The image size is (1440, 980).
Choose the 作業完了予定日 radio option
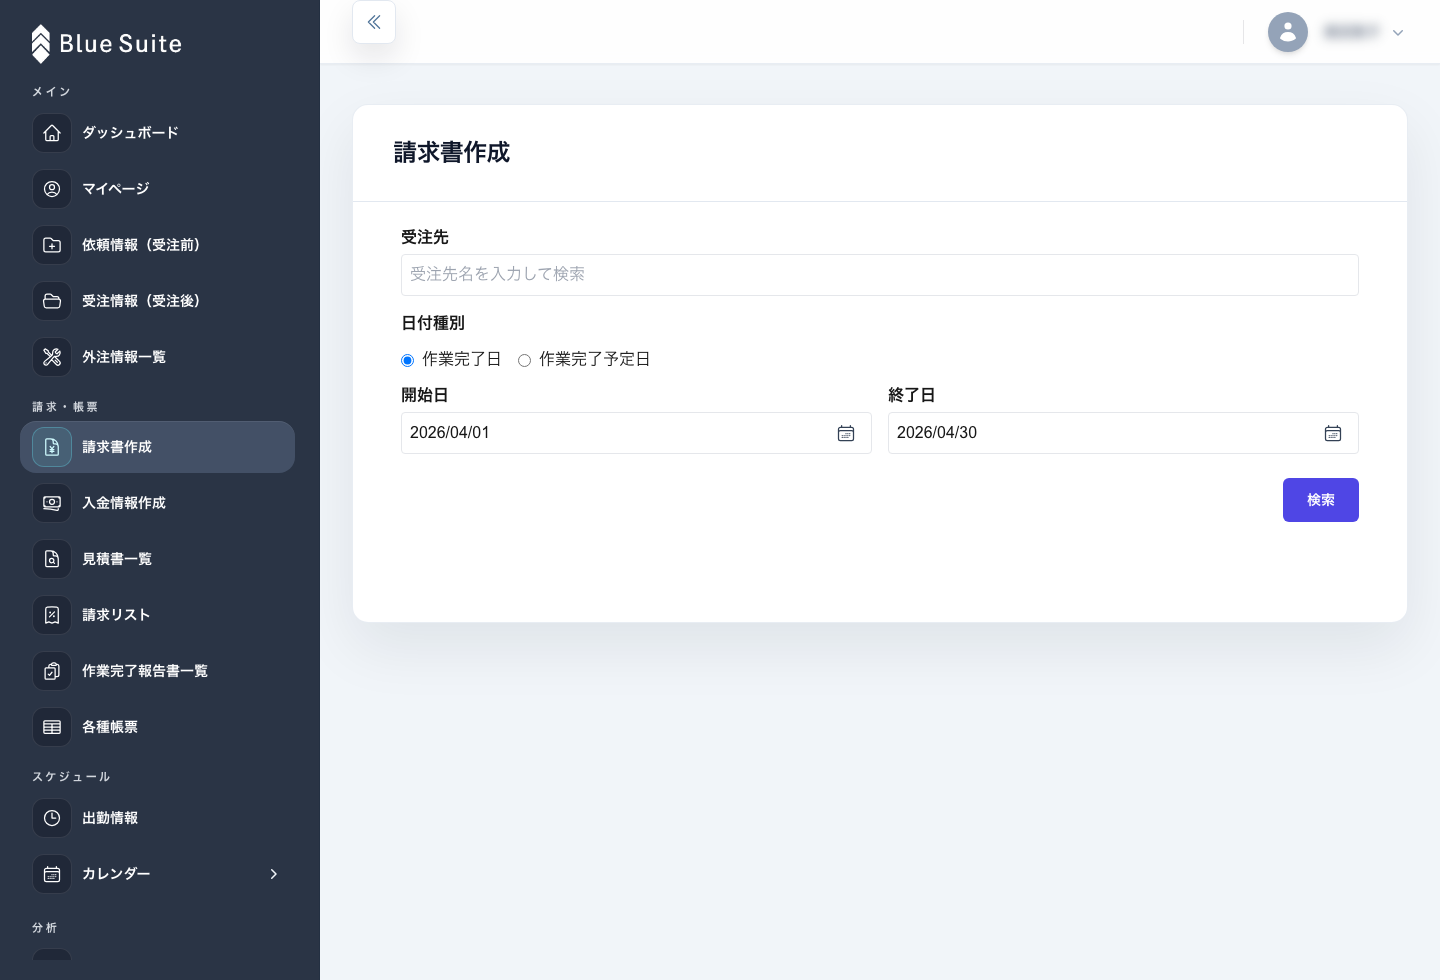coord(524,360)
